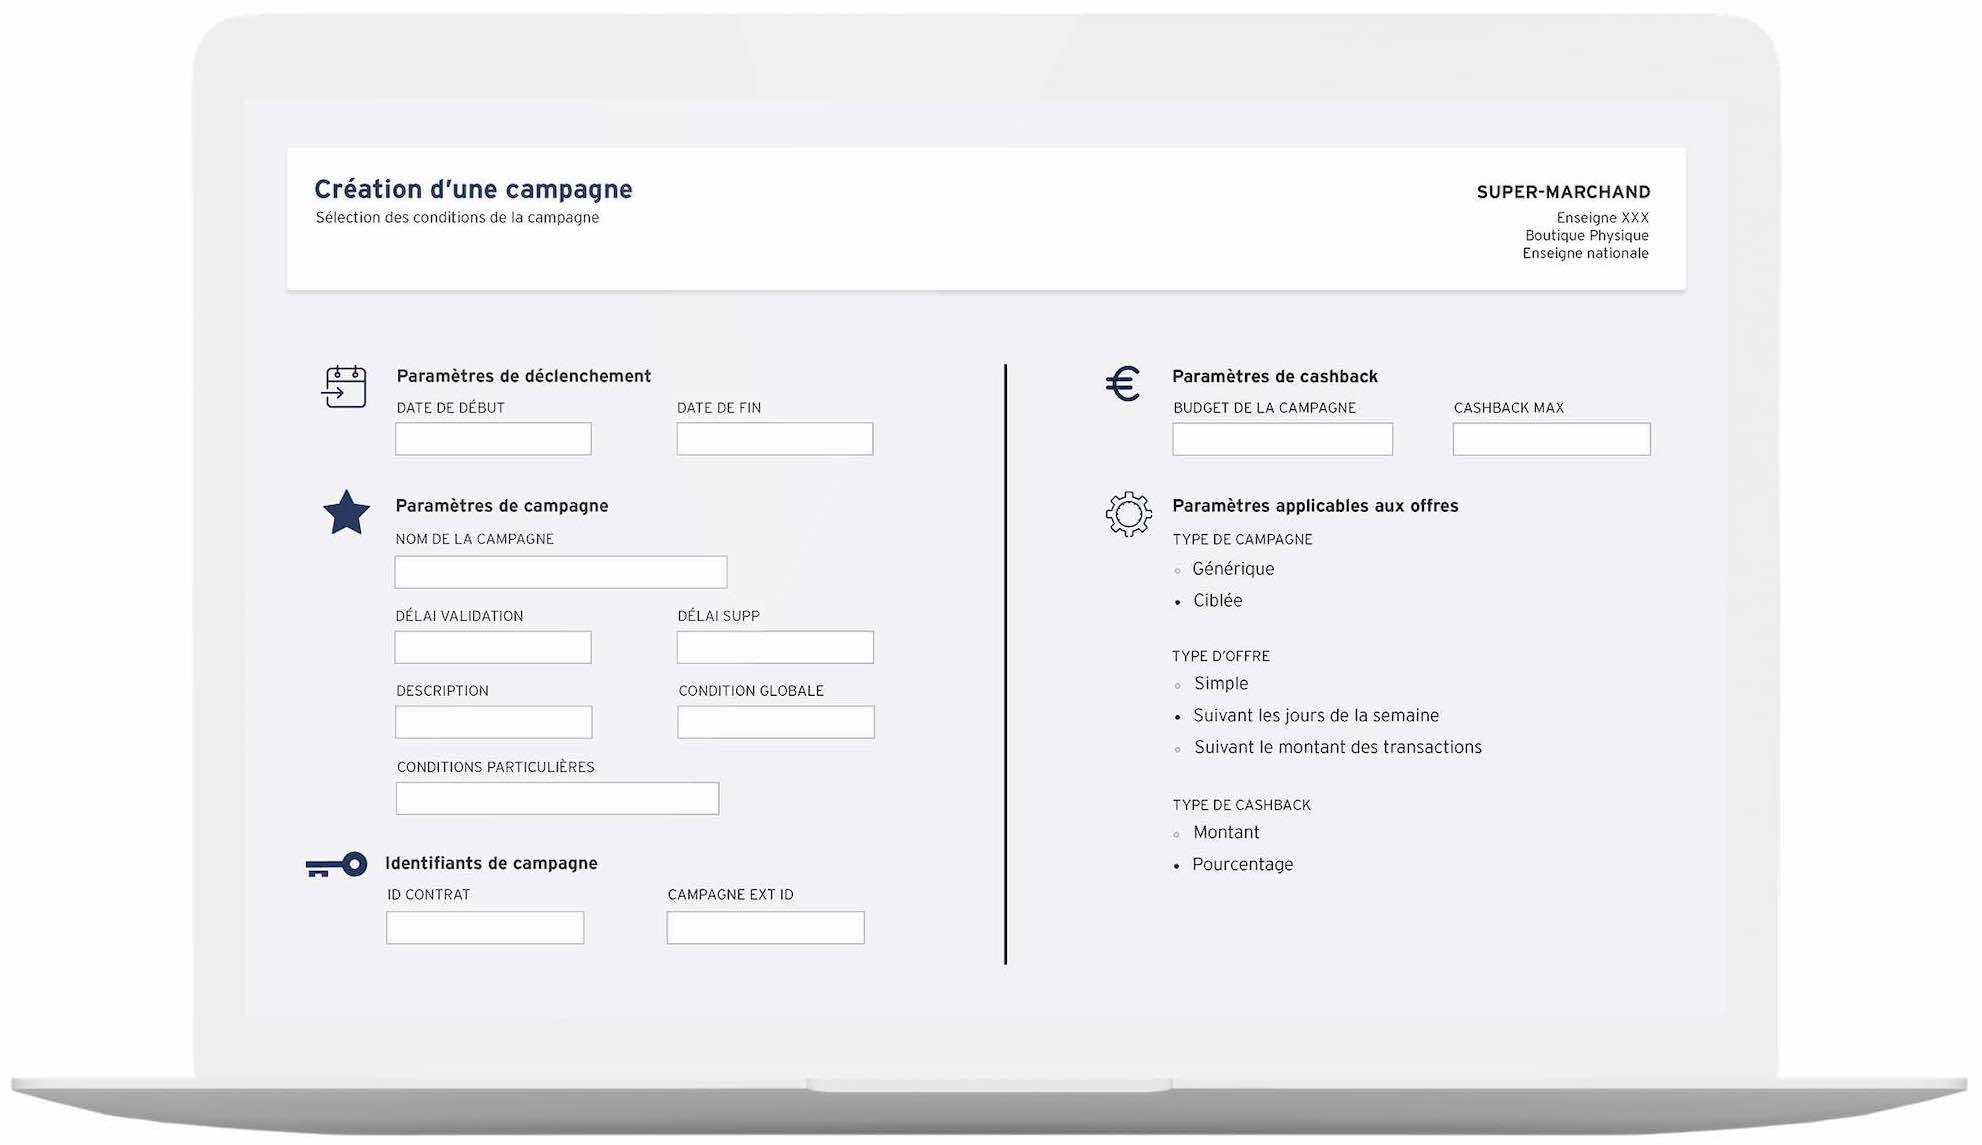Click the Campagne ext ID field
The width and height of the screenshot is (1982, 1145).
click(x=766, y=928)
